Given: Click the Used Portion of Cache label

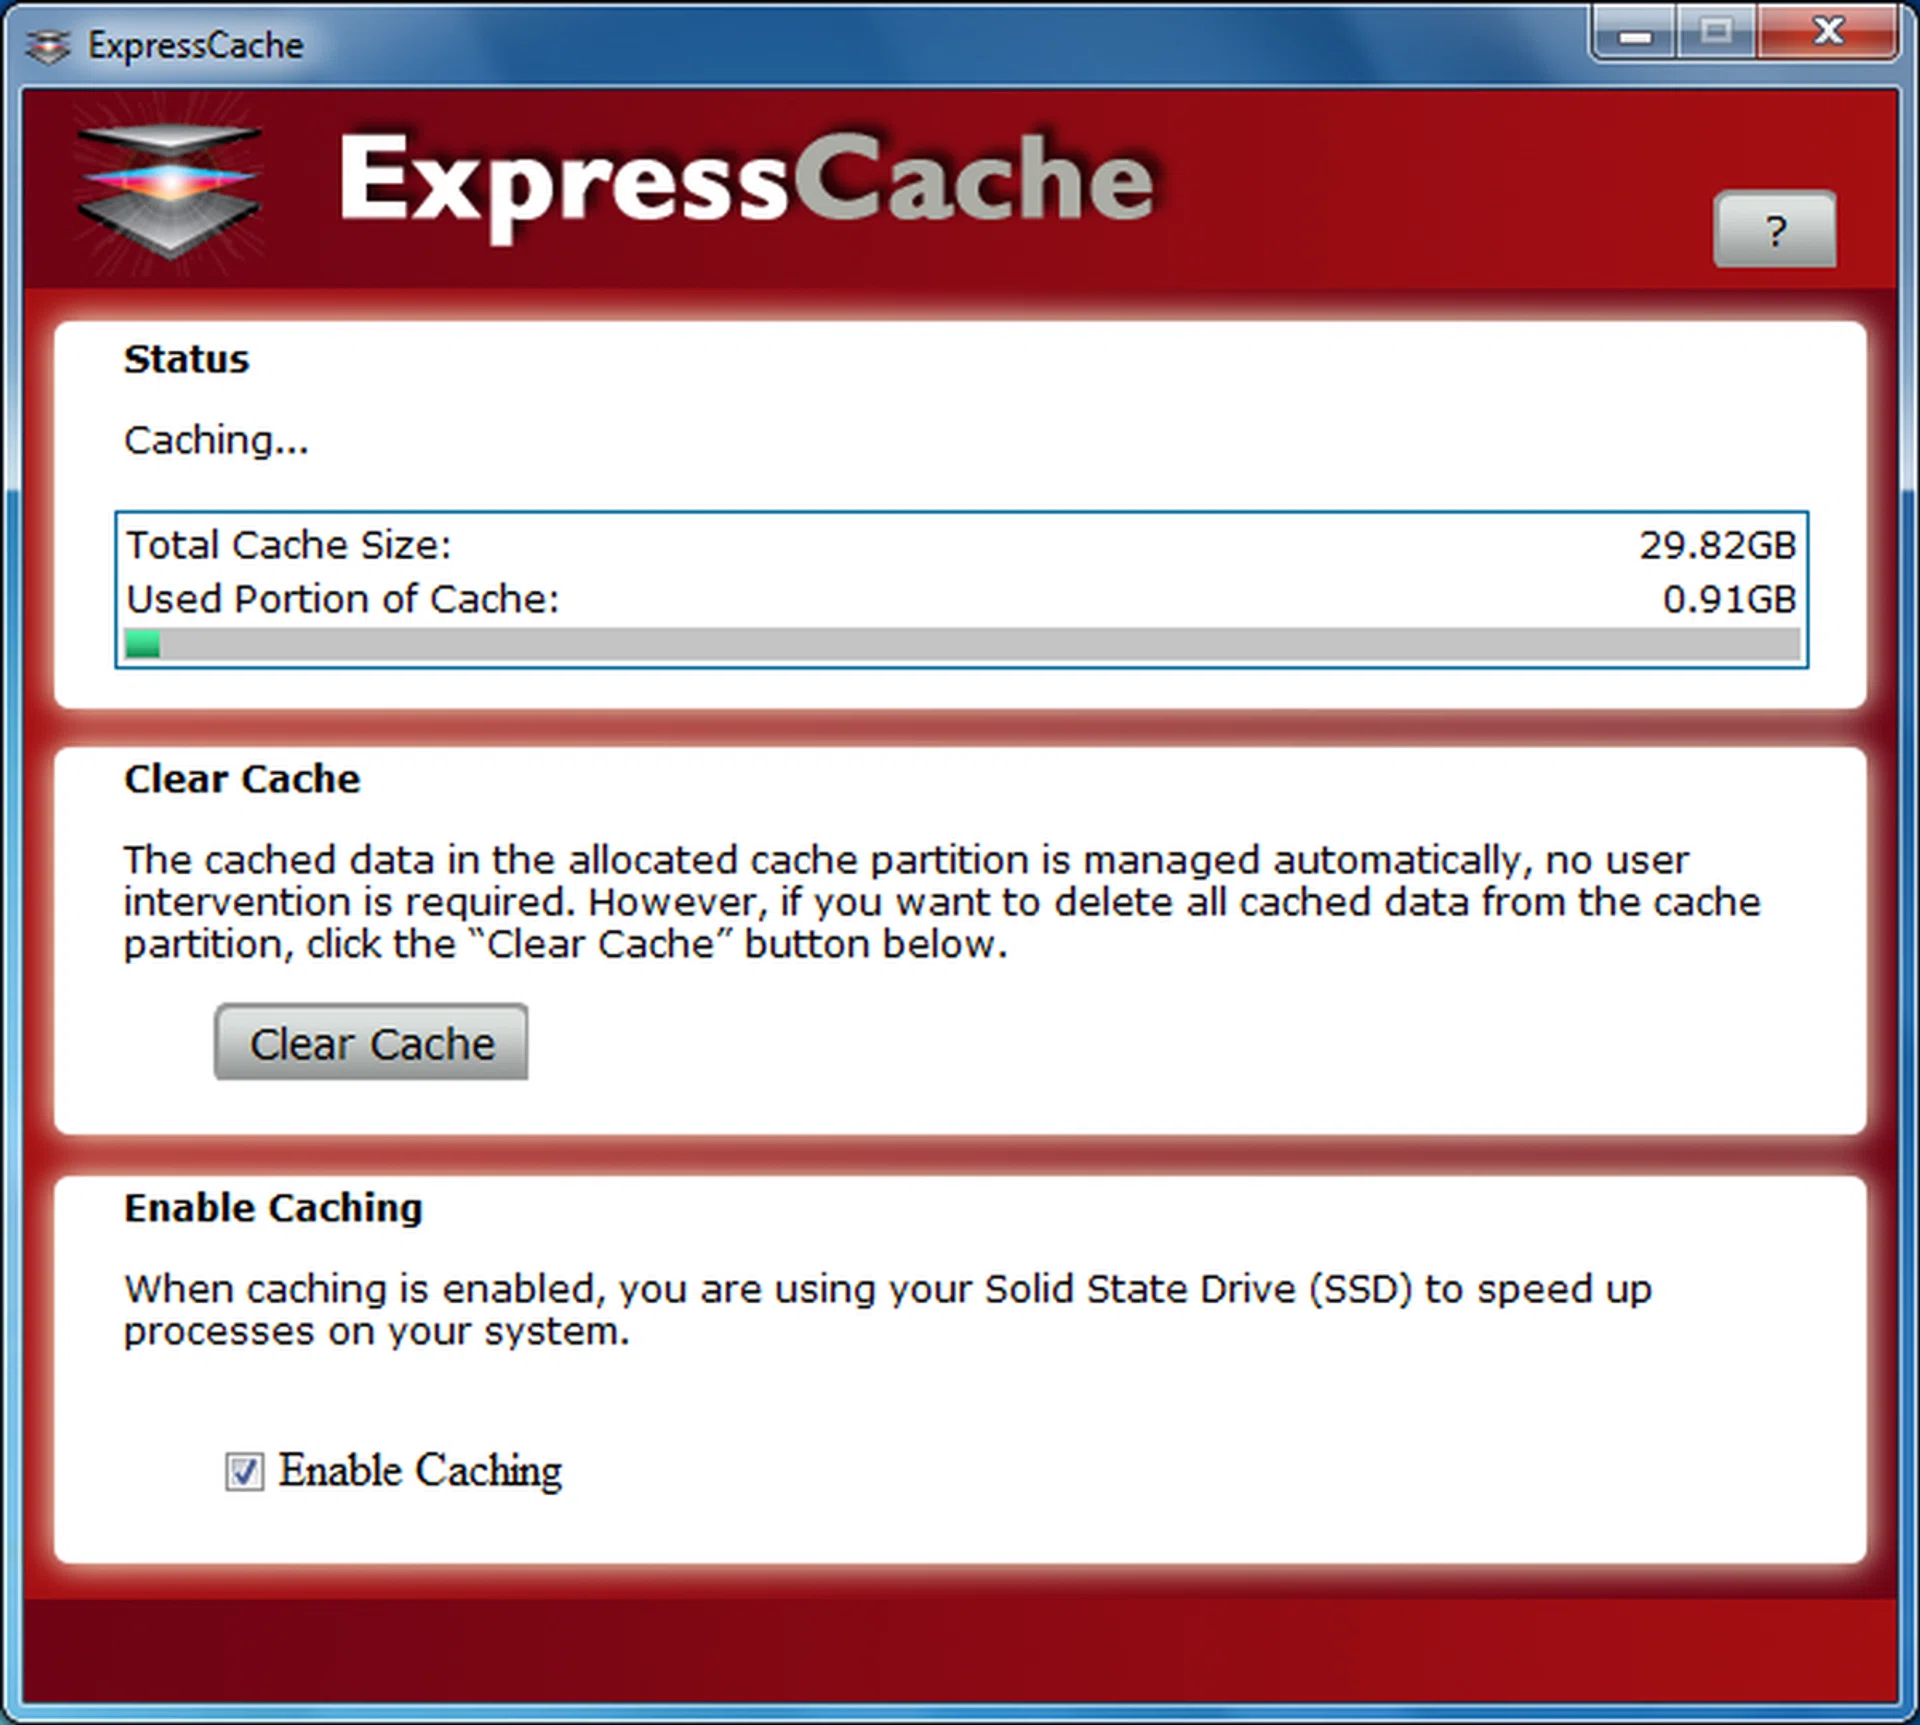Looking at the screenshot, I should 343,599.
